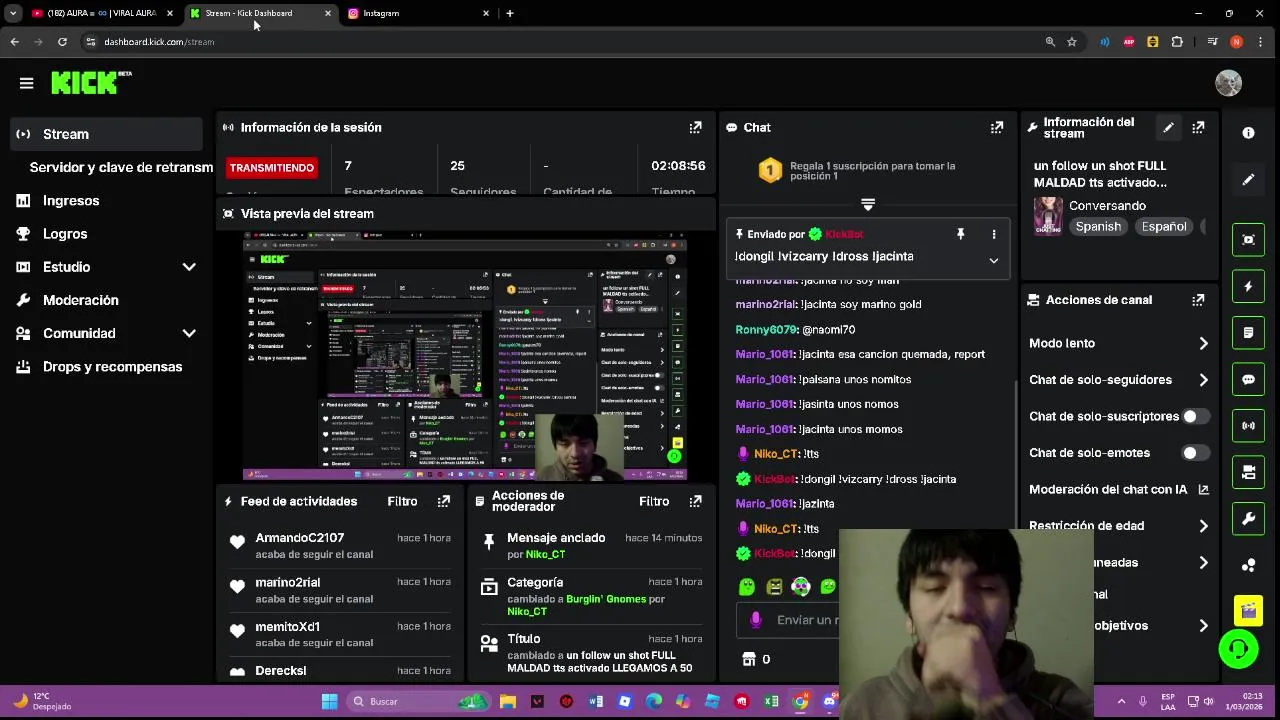This screenshot has height=720, width=1280.
Task: Expand the pinned KickBot message chevron
Action: click(x=993, y=260)
